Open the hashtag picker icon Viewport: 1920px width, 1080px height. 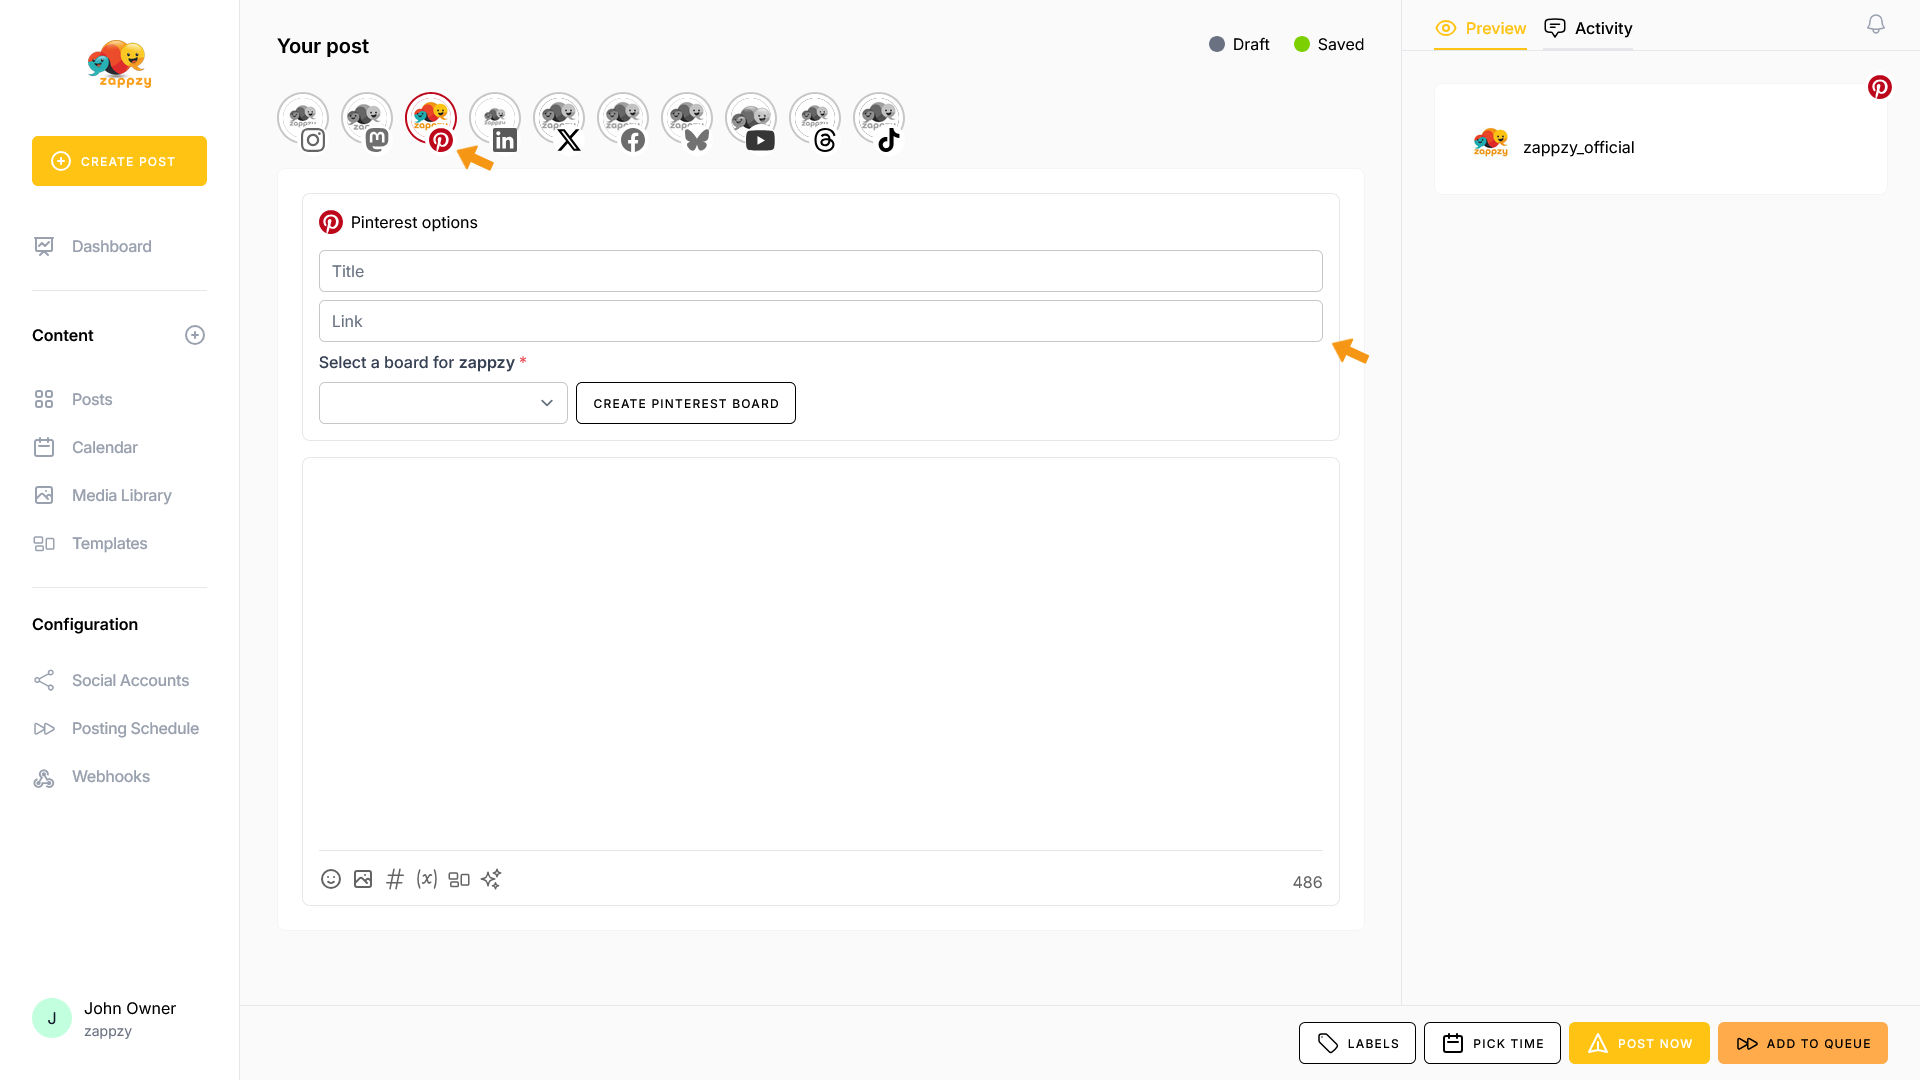[x=395, y=879]
